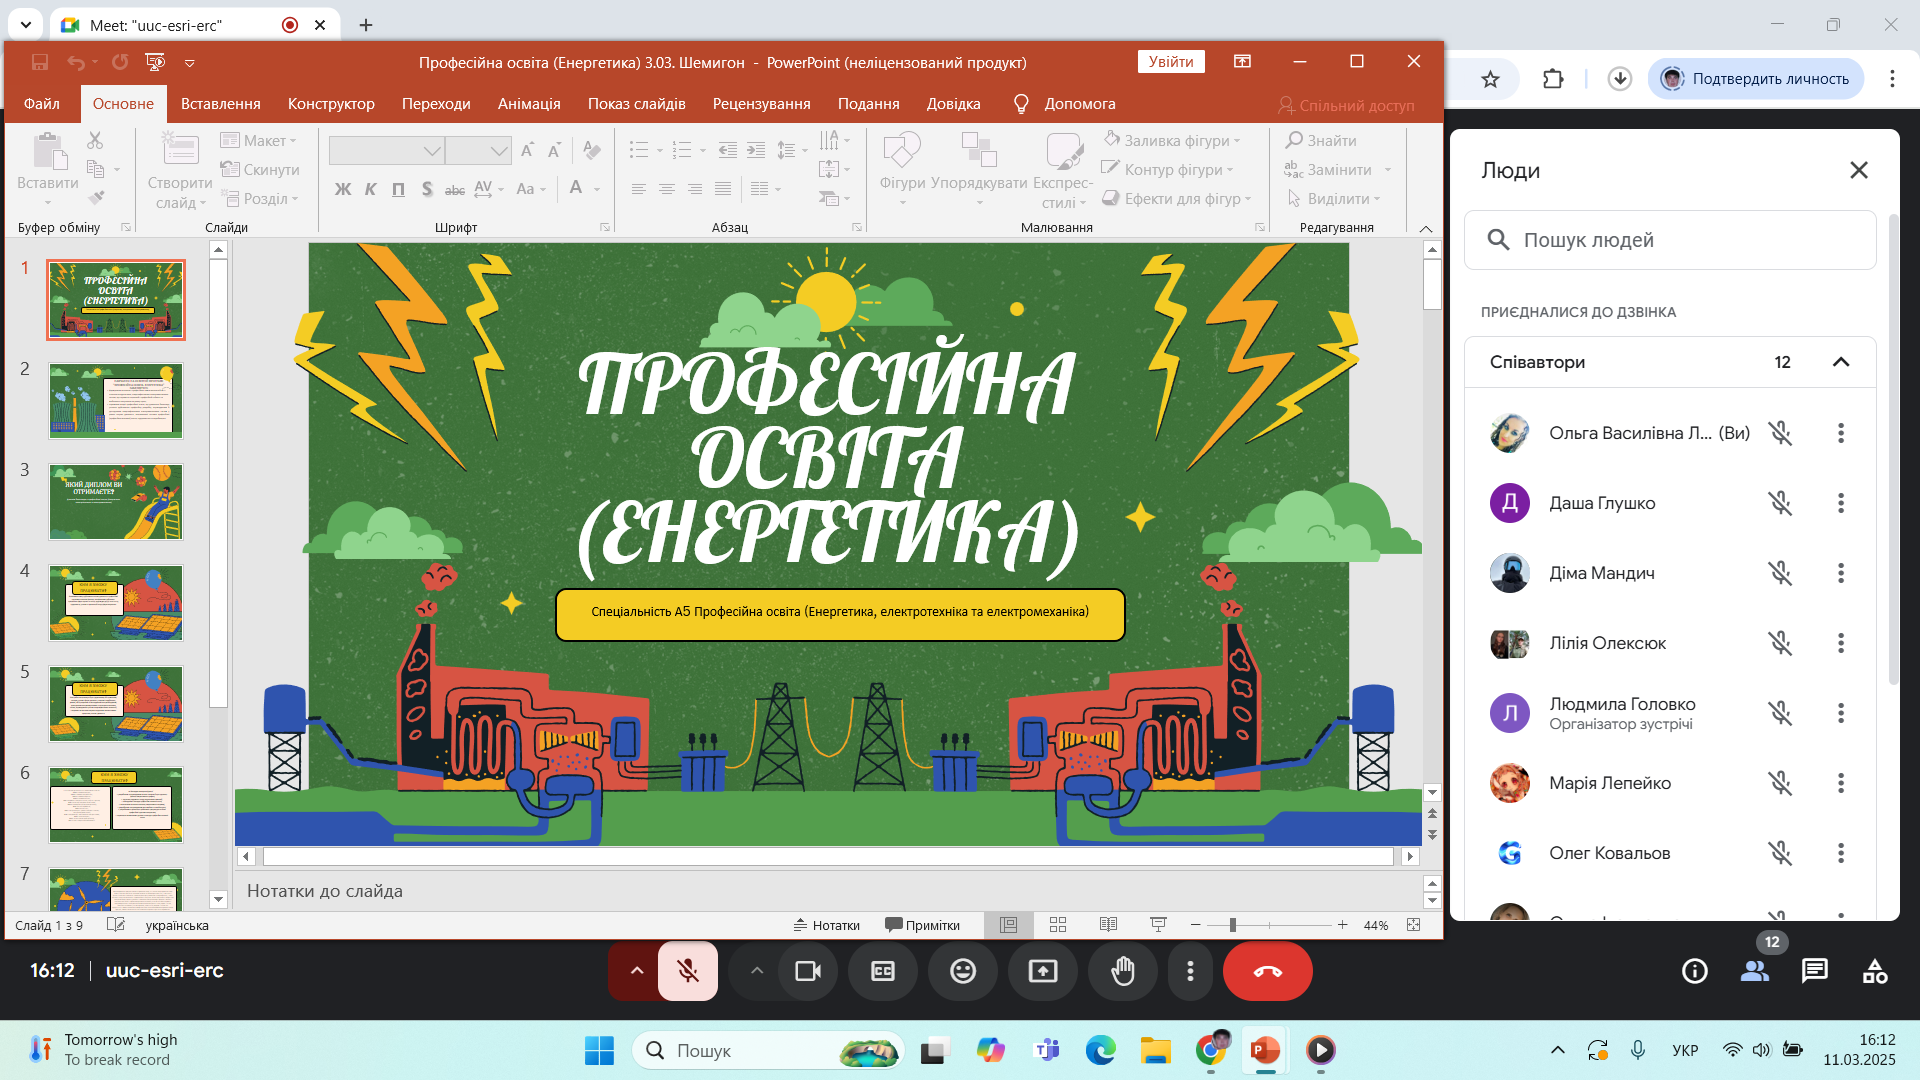
Task: Open Meet chat icon
Action: coord(1815,971)
